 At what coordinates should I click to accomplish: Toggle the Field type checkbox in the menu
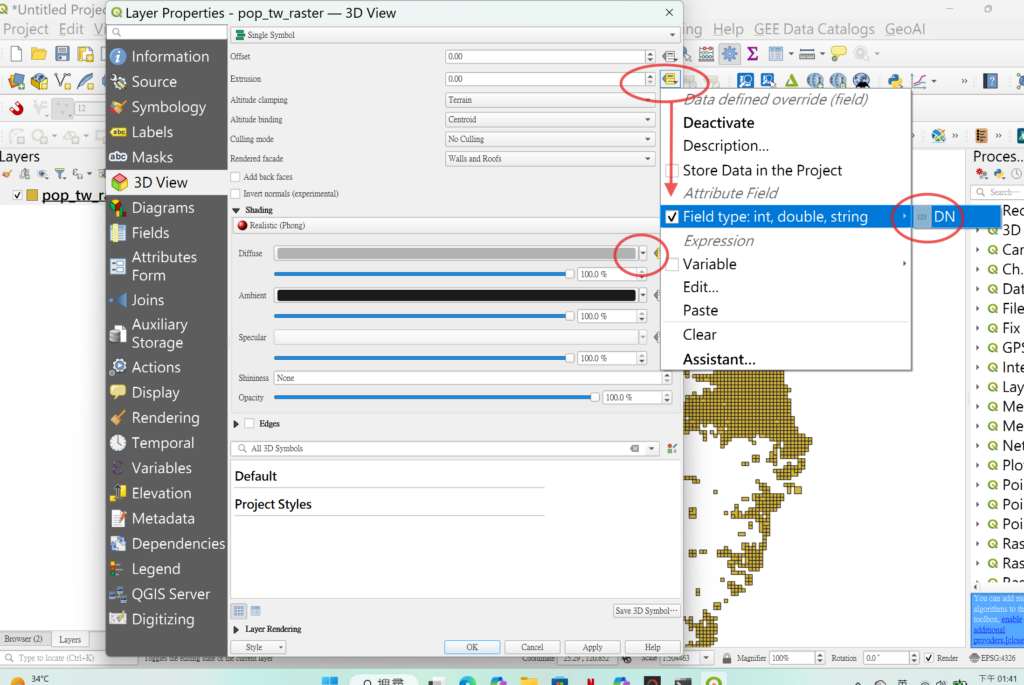pyautogui.click(x=672, y=217)
